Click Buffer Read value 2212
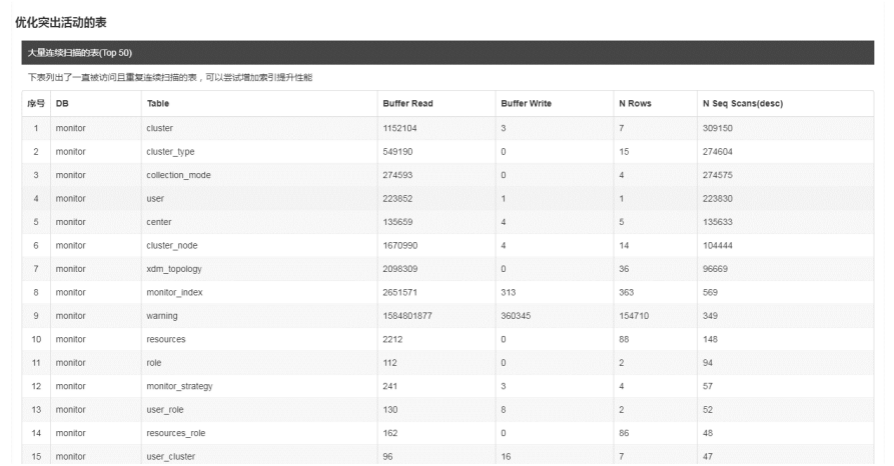The width and height of the screenshot is (894, 466). click(392, 339)
